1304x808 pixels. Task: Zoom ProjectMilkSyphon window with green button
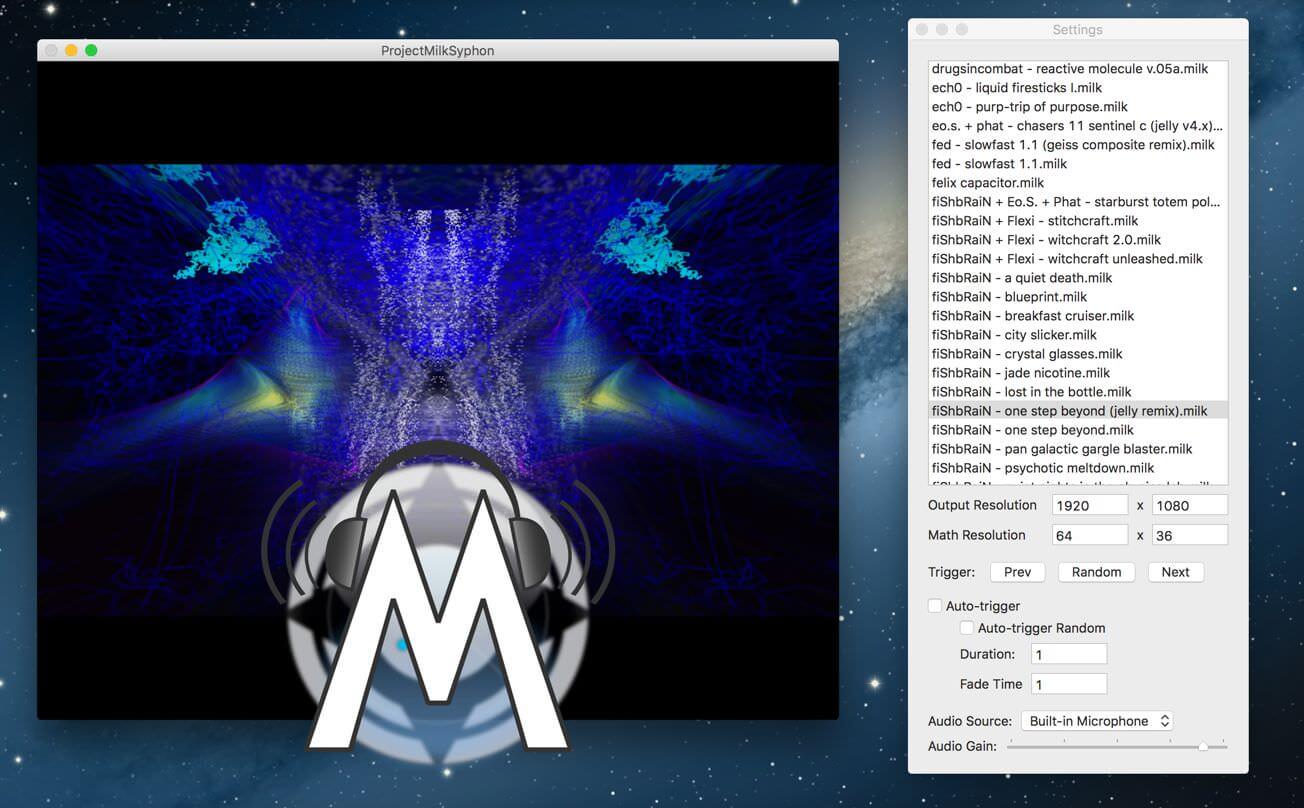click(x=91, y=50)
